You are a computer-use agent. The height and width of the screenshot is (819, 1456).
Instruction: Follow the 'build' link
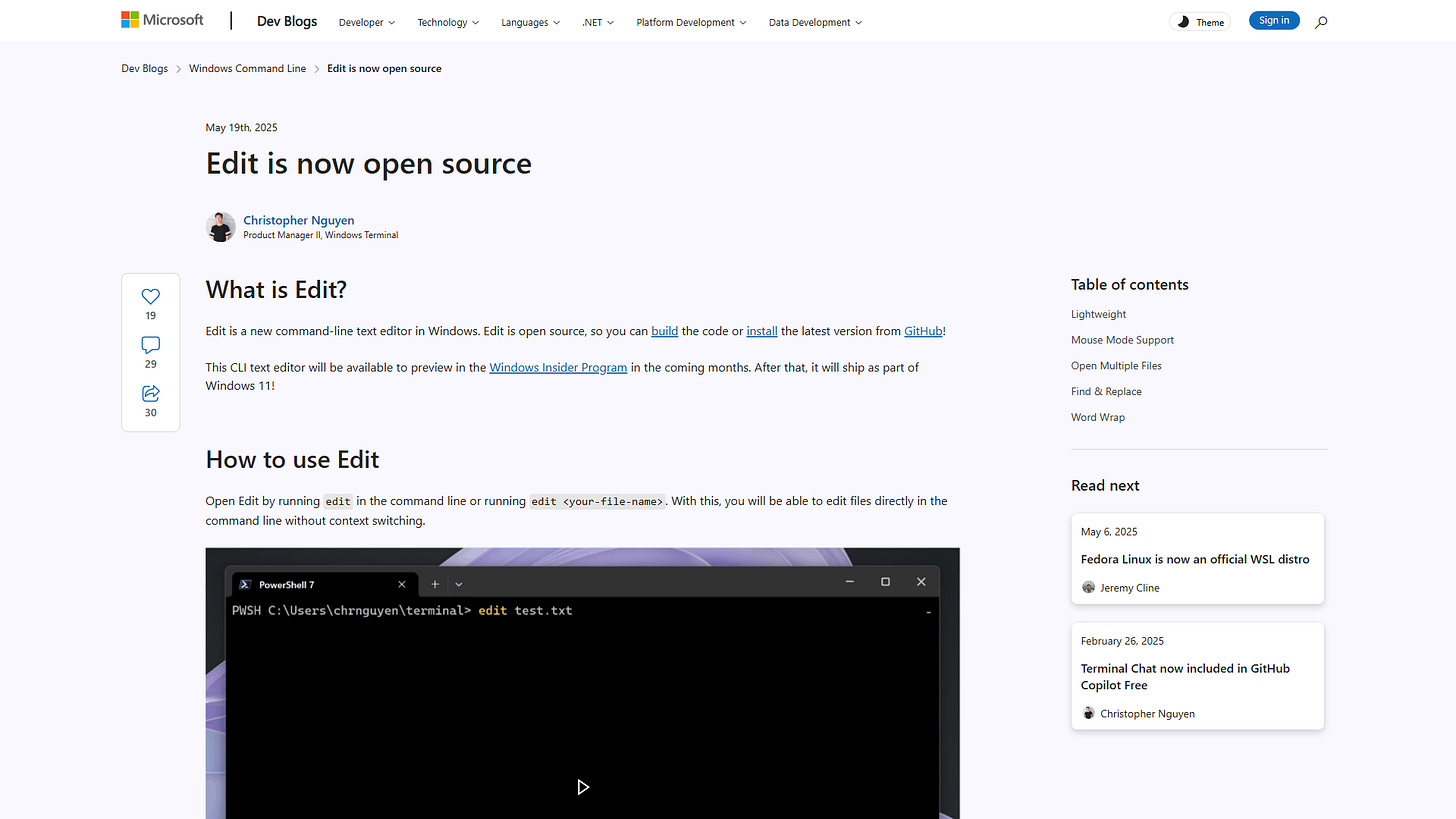665,331
